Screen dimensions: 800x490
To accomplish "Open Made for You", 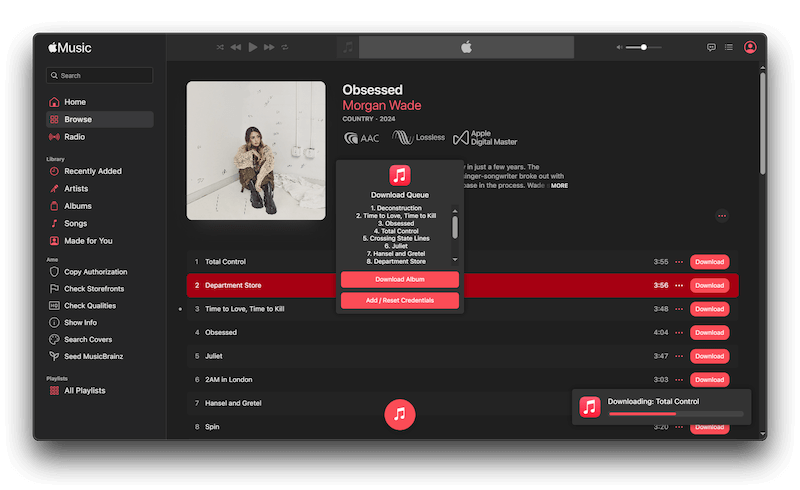I will coord(99,240).
